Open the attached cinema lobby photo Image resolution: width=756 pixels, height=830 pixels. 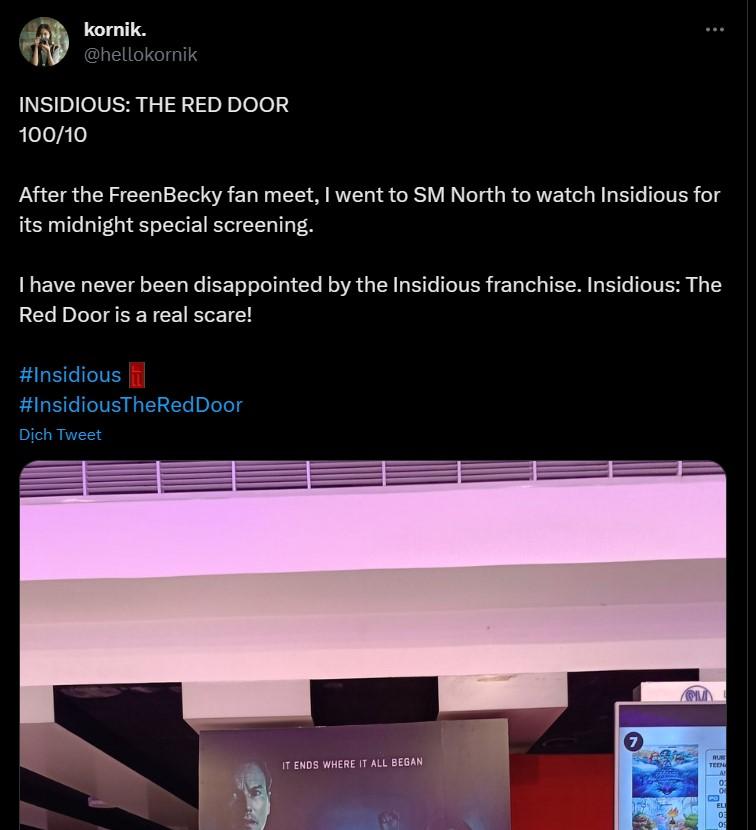click(x=373, y=645)
